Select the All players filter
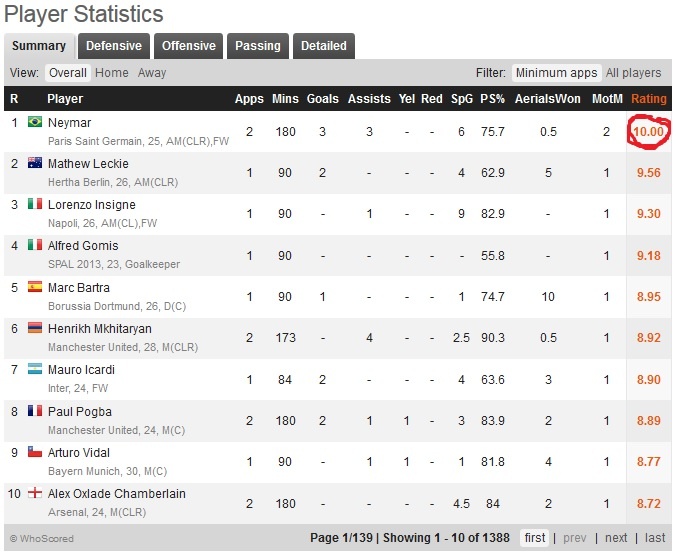Screen dimensions: 676x555 pos(633,73)
